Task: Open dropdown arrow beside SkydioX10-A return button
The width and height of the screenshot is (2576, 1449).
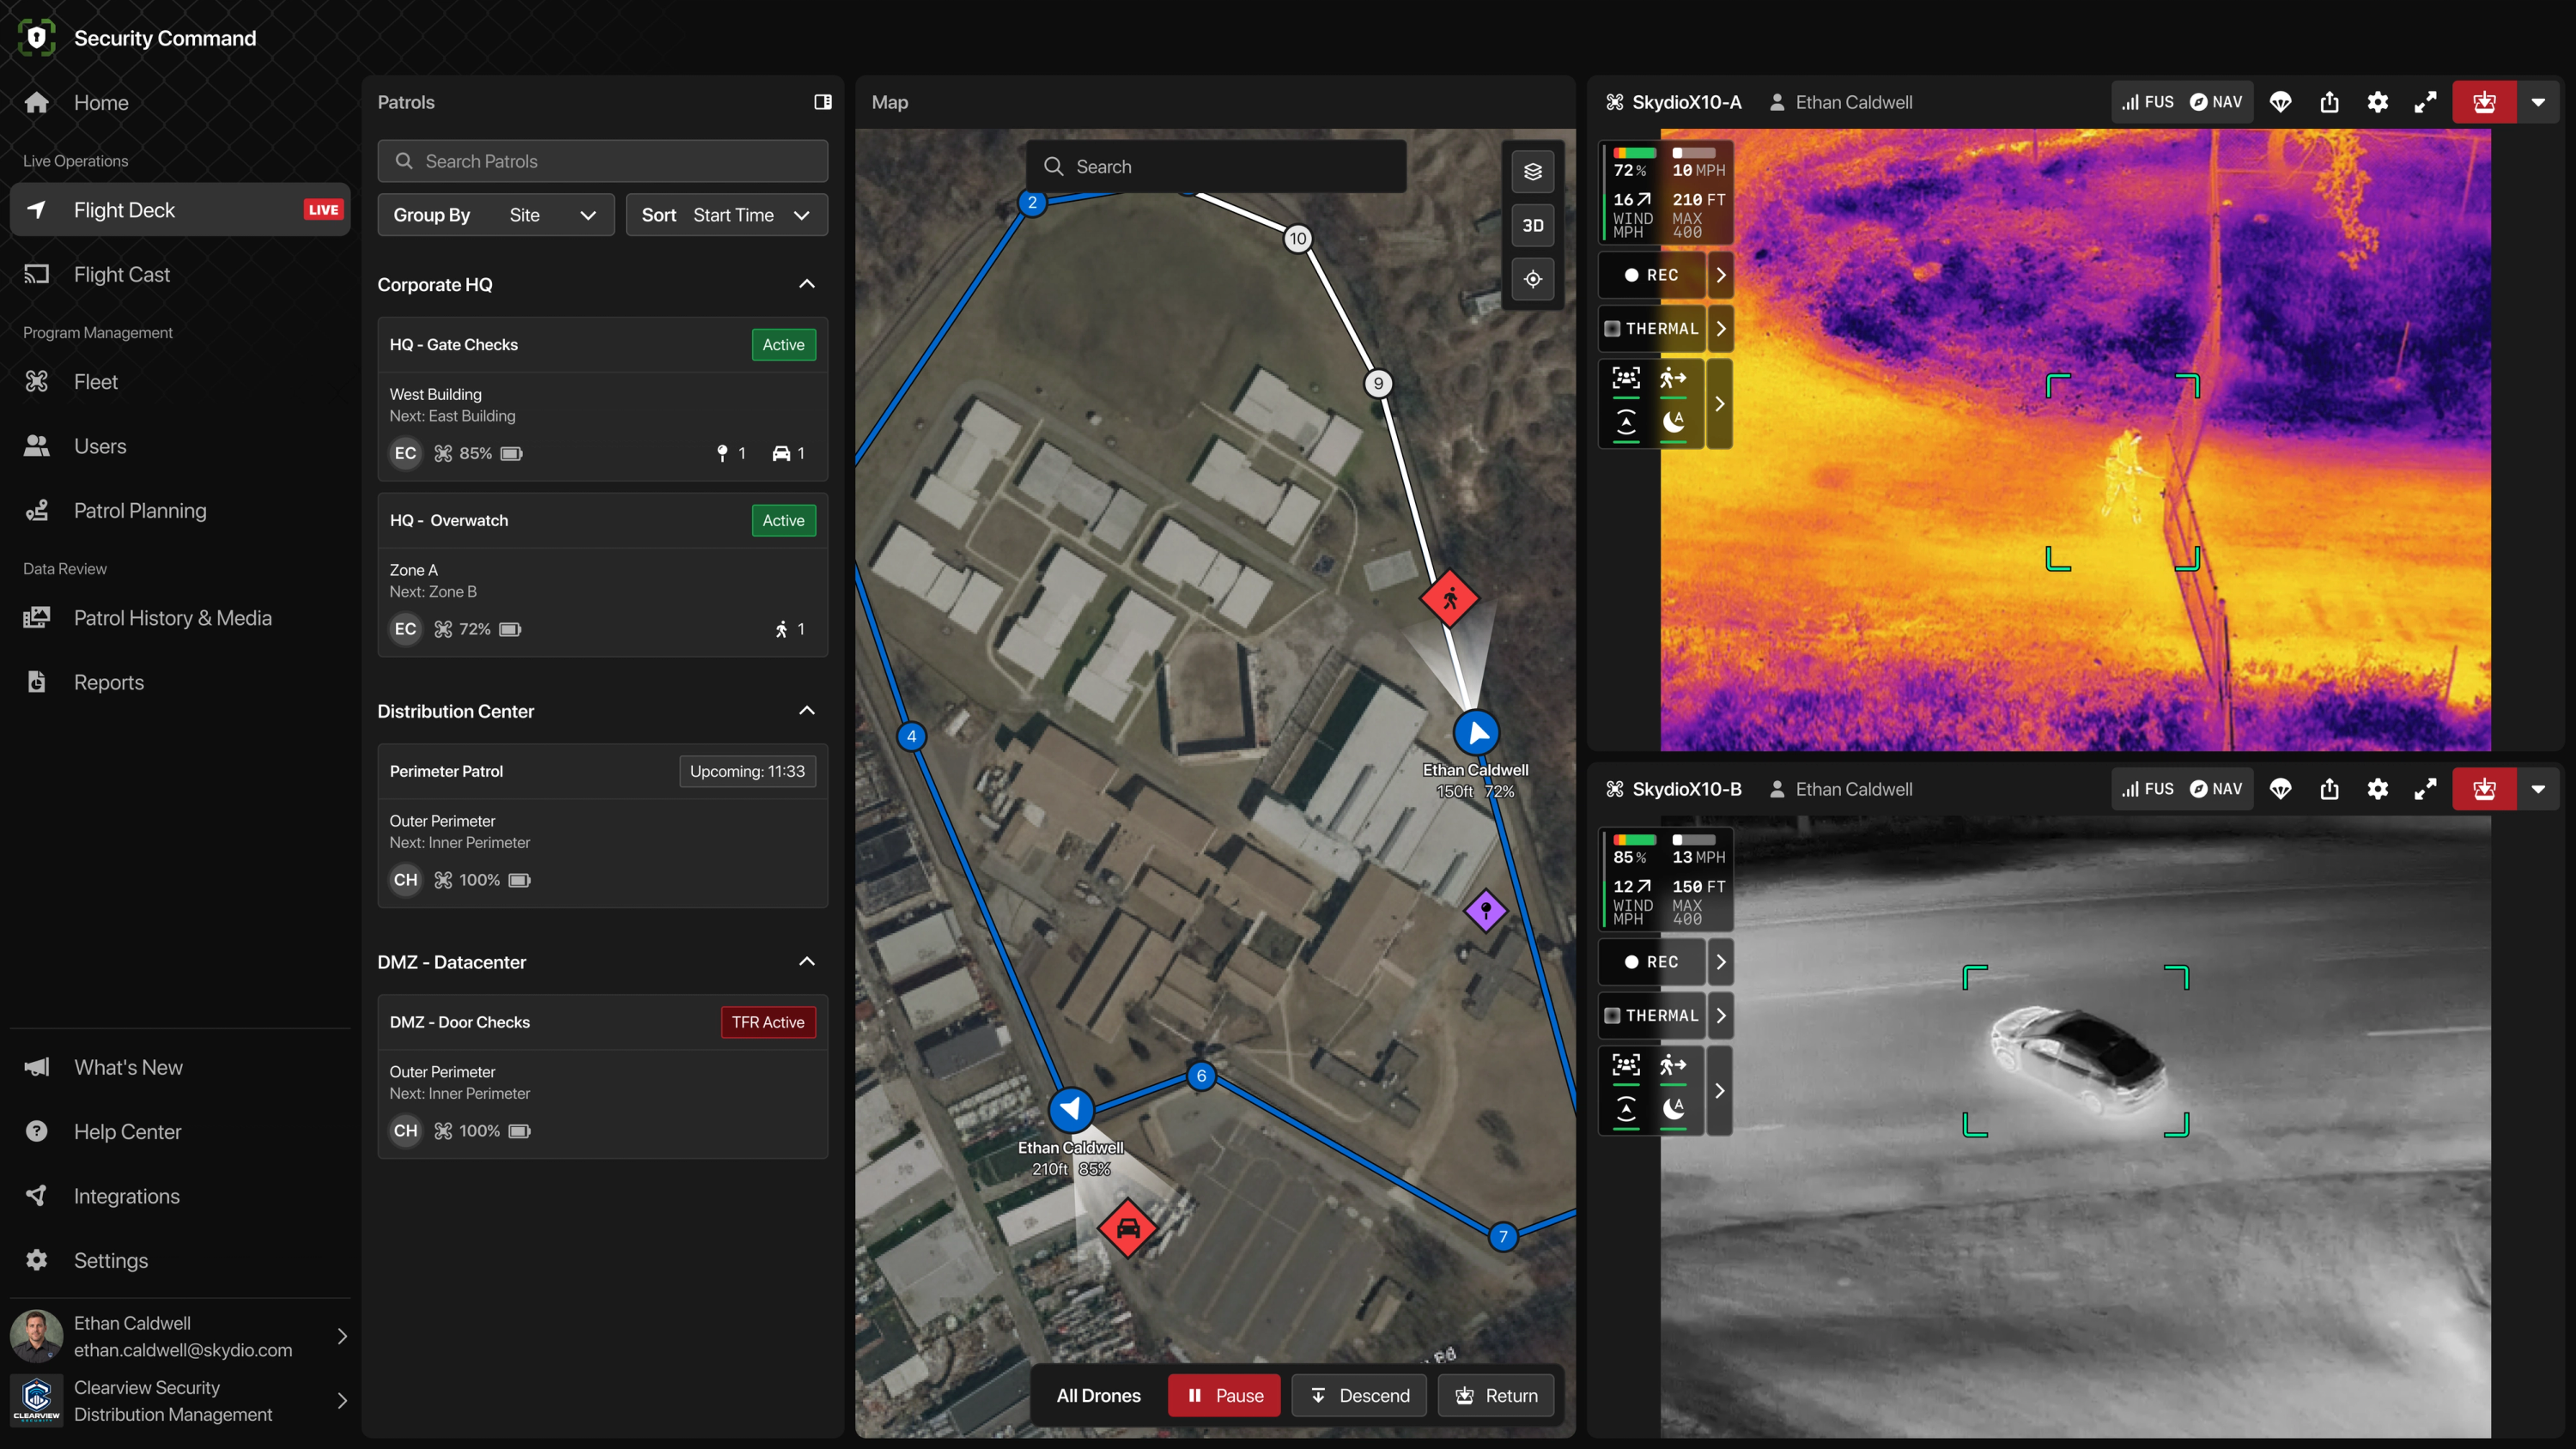Action: pyautogui.click(x=2538, y=102)
